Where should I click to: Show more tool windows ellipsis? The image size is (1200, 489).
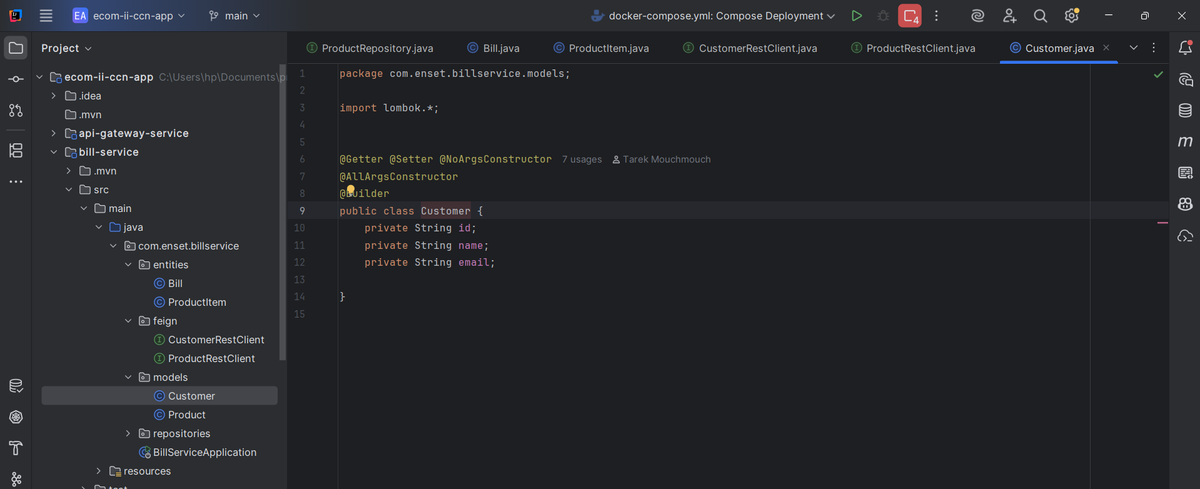pos(16,181)
